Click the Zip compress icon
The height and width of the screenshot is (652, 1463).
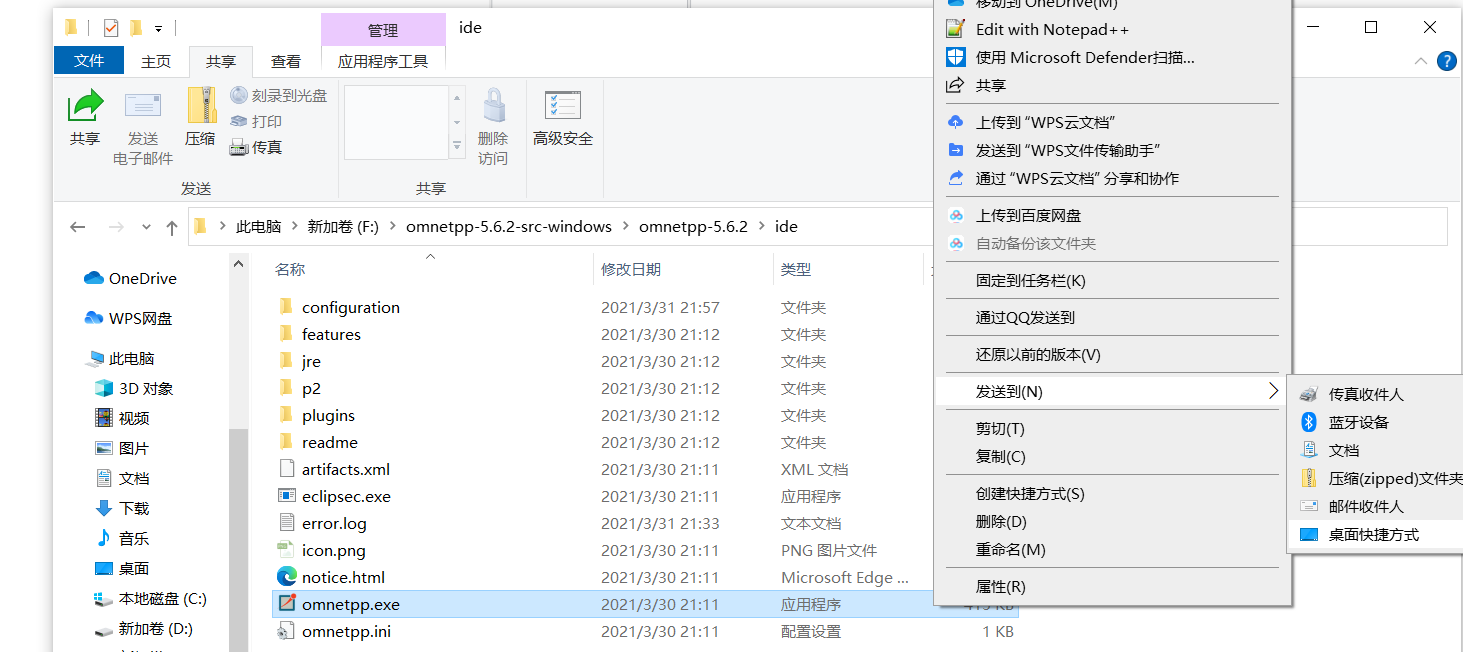(201, 105)
